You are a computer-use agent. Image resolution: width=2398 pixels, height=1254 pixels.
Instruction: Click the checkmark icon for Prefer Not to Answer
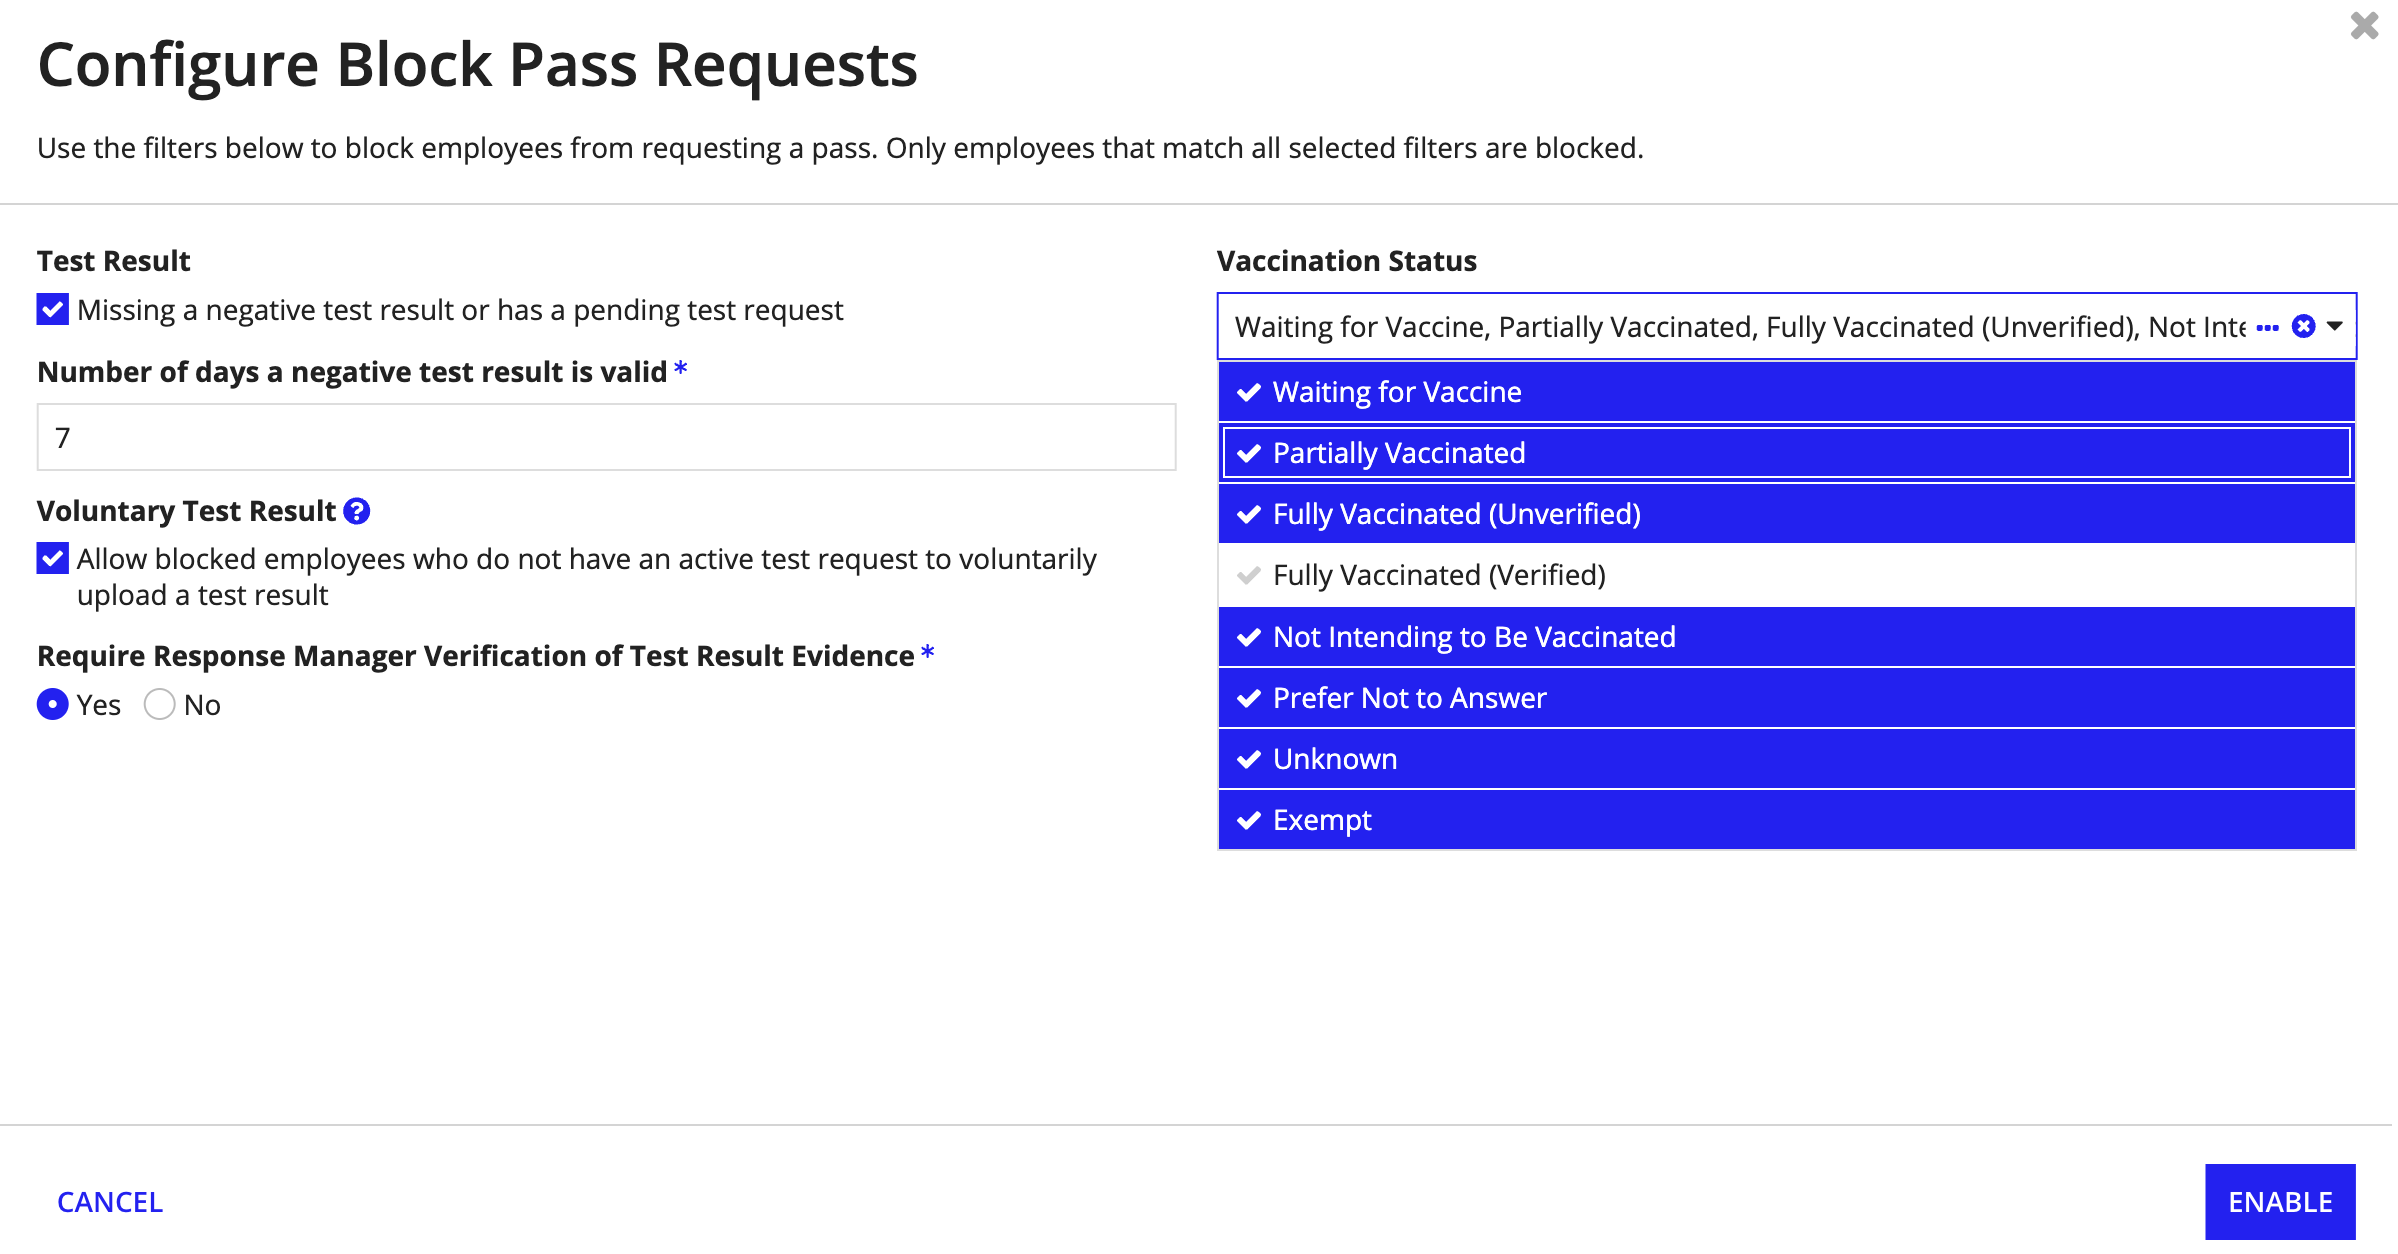1250,698
